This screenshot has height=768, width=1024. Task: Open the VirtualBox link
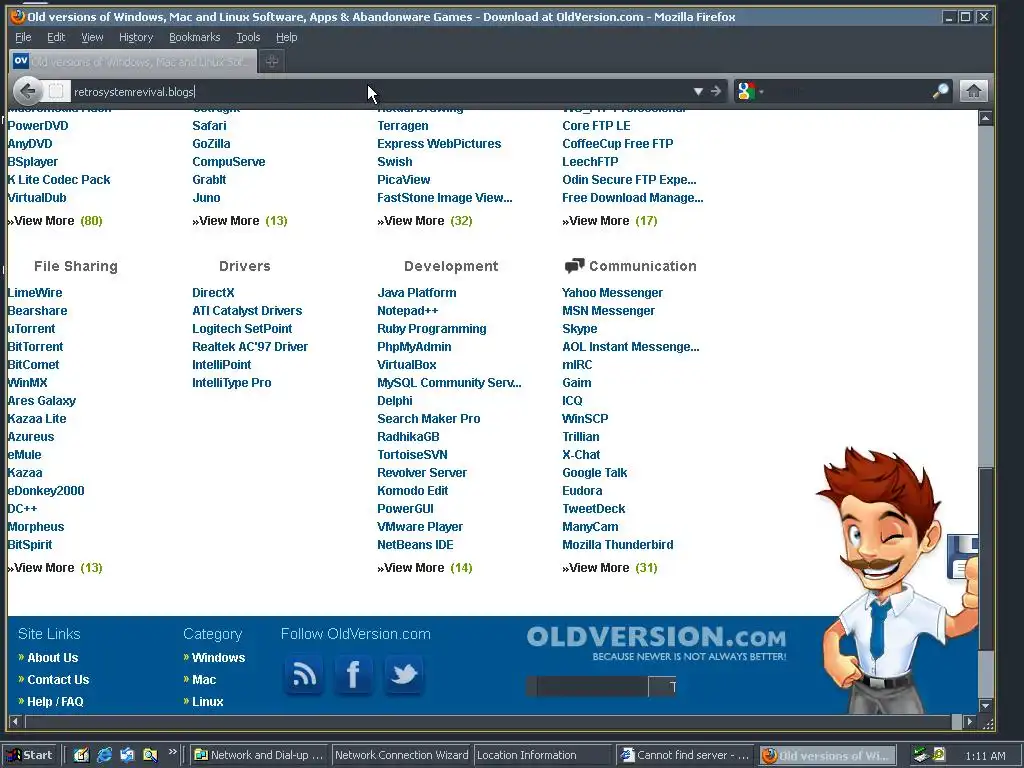[x=406, y=364]
